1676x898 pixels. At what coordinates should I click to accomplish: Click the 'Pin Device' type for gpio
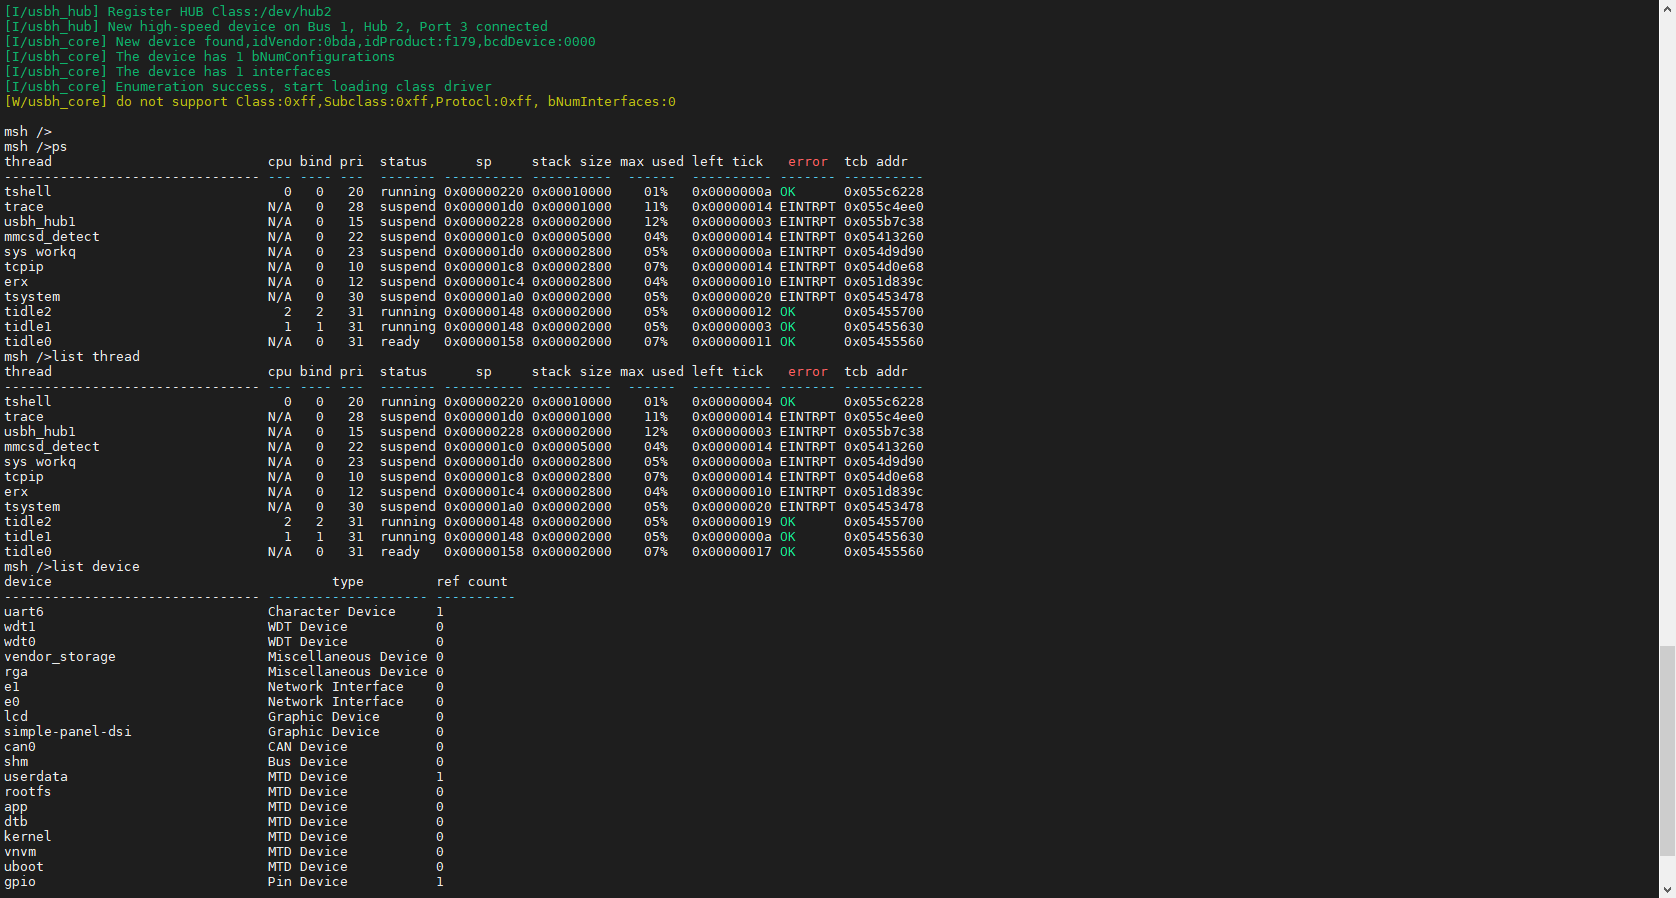tap(308, 881)
